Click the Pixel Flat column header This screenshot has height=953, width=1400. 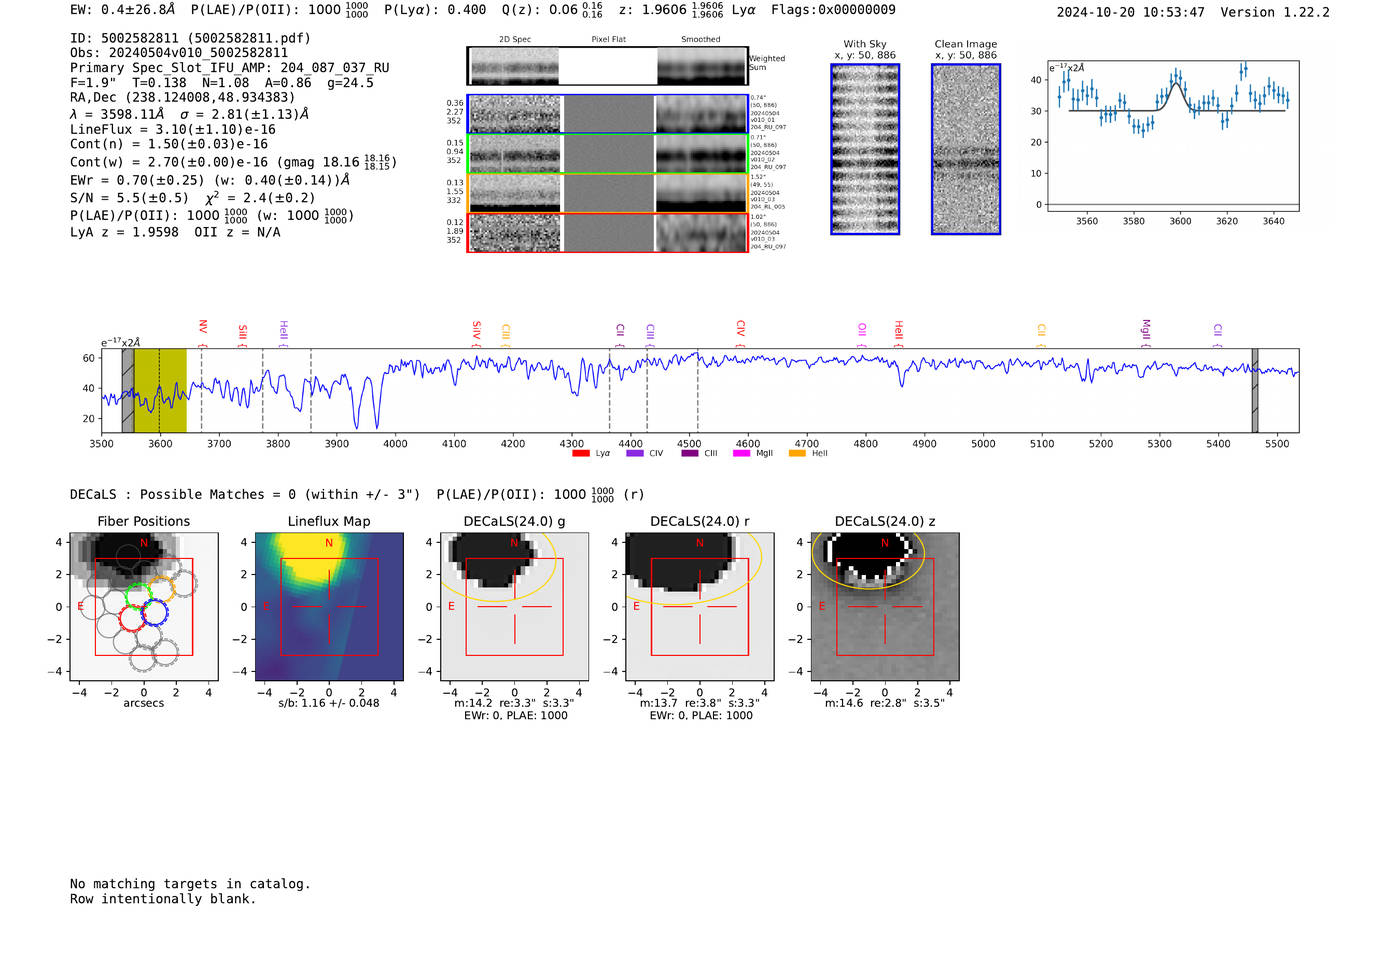click(609, 39)
